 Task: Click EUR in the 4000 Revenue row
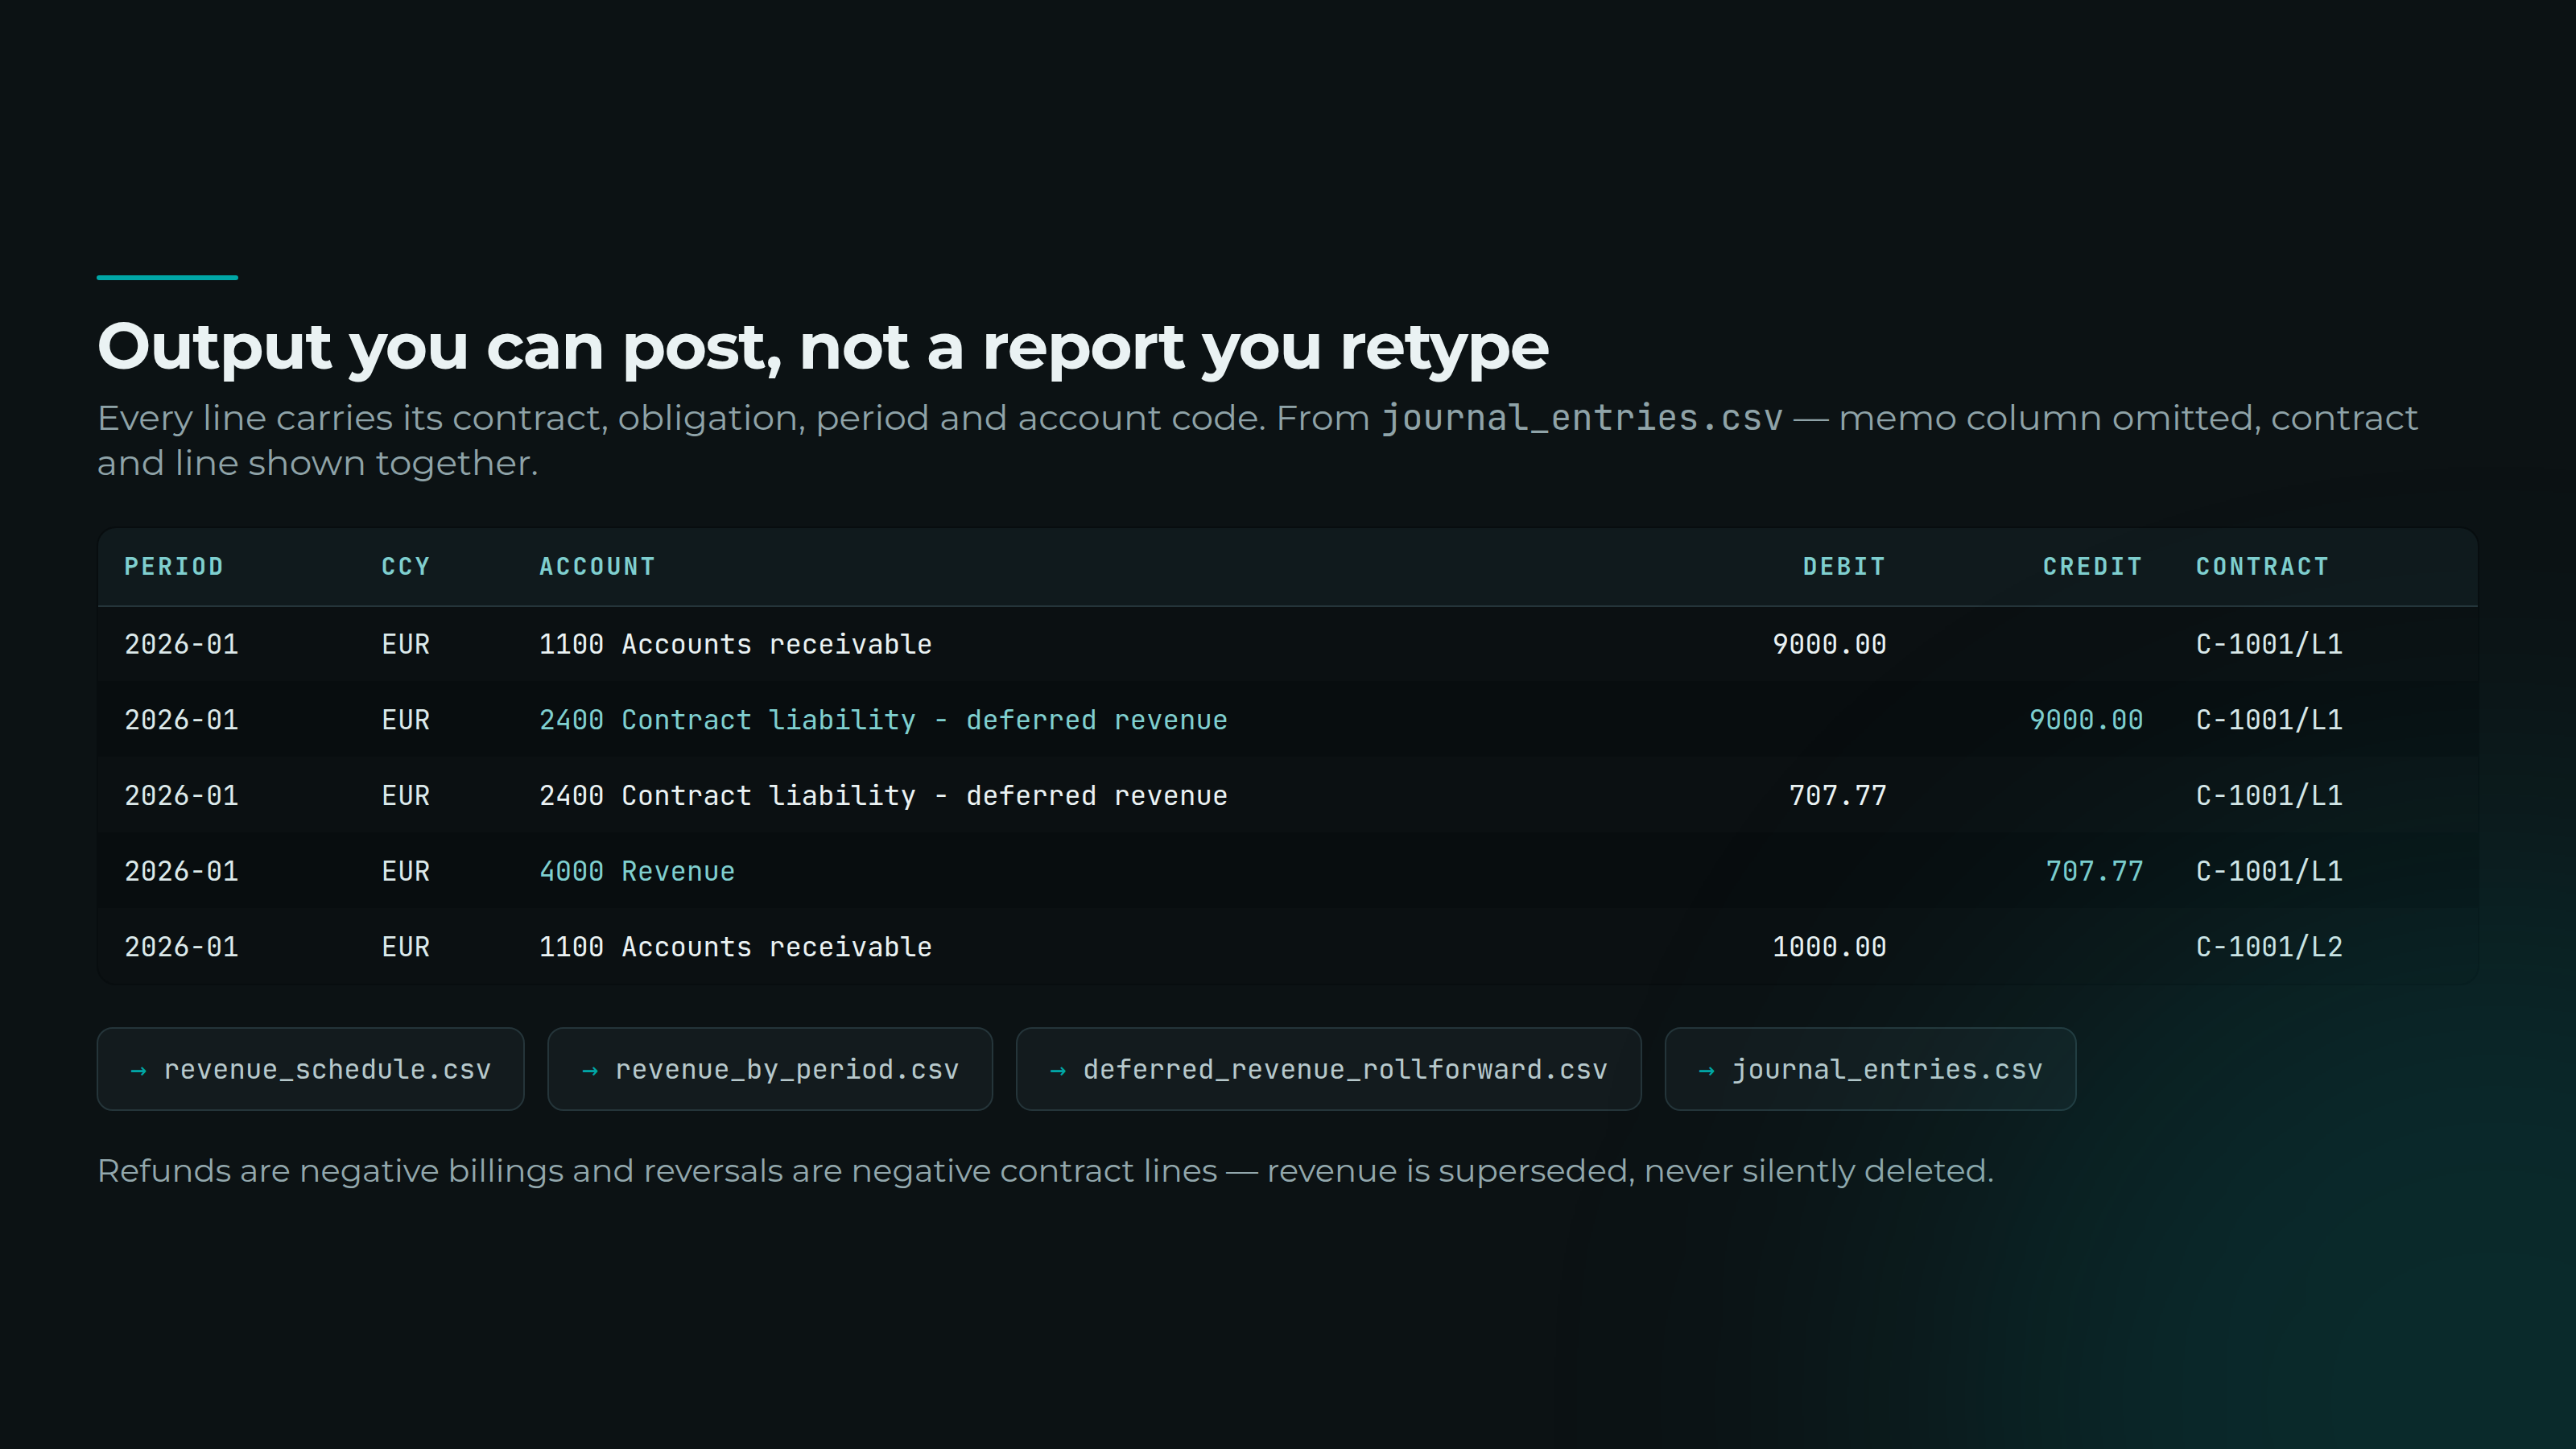[x=406, y=871]
